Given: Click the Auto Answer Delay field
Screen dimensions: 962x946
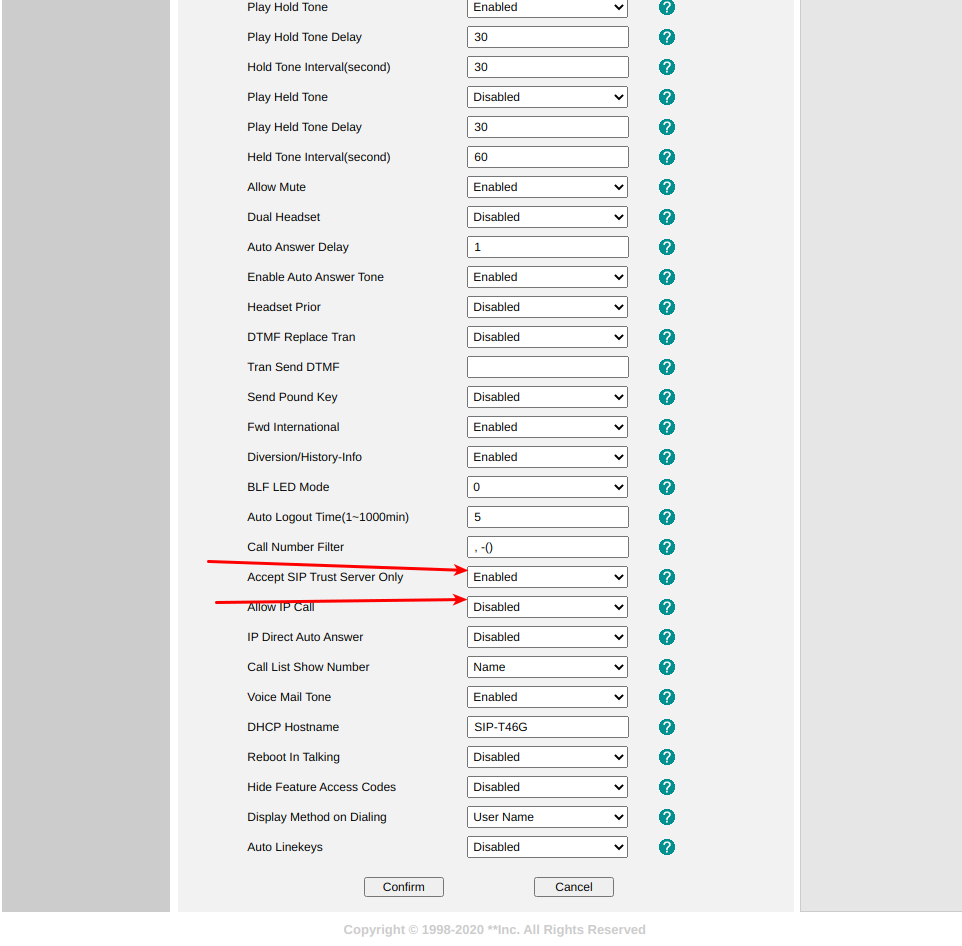Looking at the screenshot, I should click(x=547, y=247).
